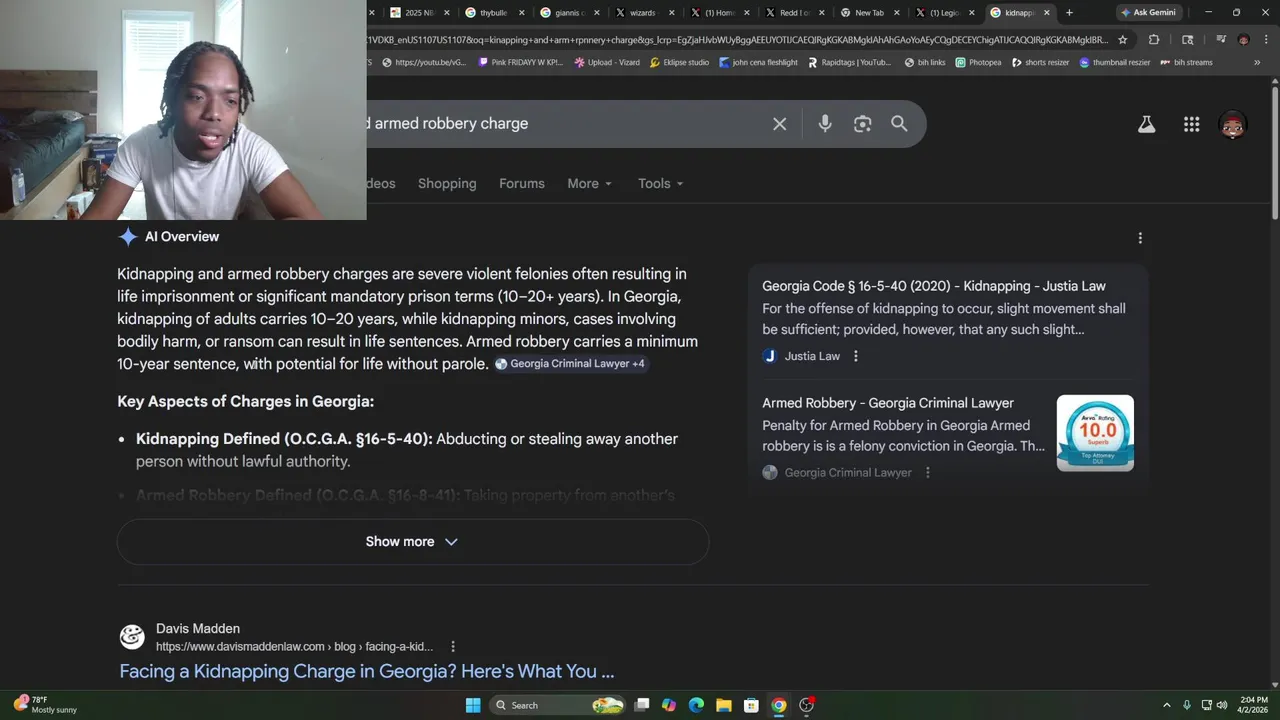Open the Tools dropdown
The height and width of the screenshot is (720, 1280).
click(x=661, y=184)
